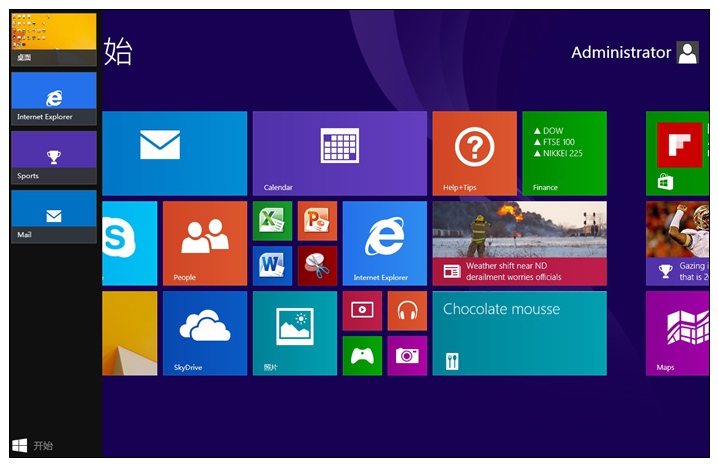Open the Desktop tile on Start screen
The width and height of the screenshot is (718, 466).
(x=130, y=333)
